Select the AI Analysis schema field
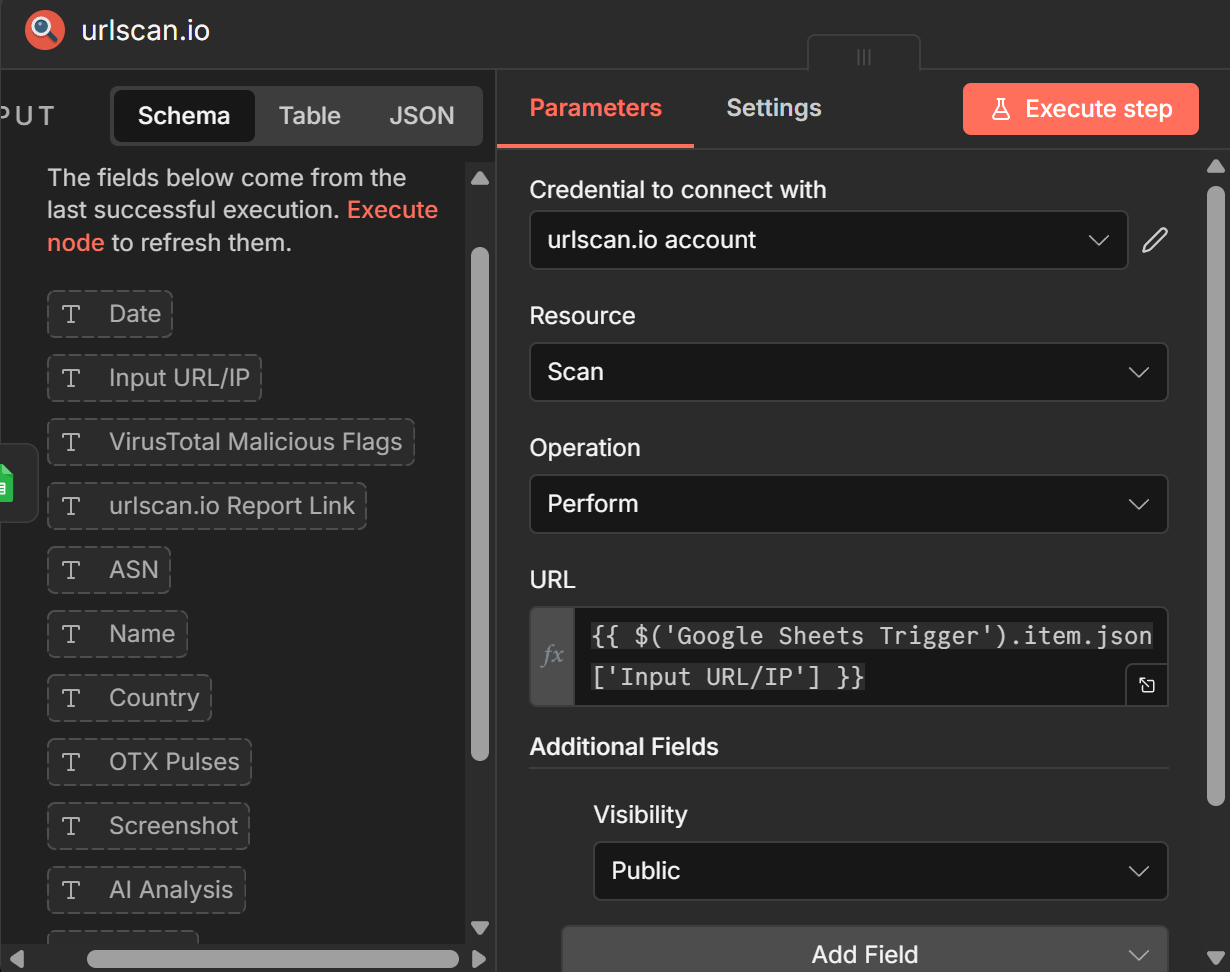 (146, 890)
